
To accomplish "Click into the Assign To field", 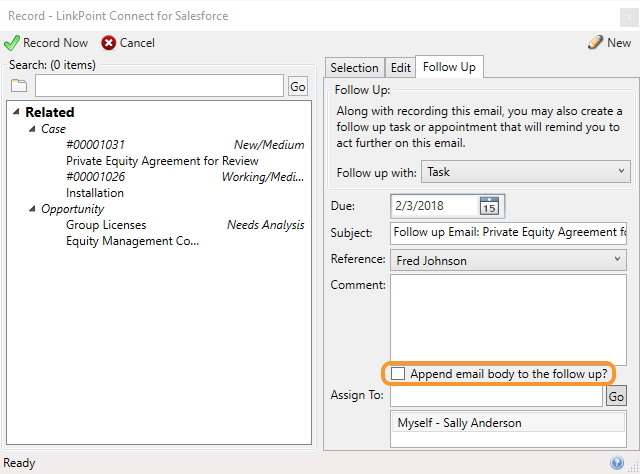I will point(496,396).
